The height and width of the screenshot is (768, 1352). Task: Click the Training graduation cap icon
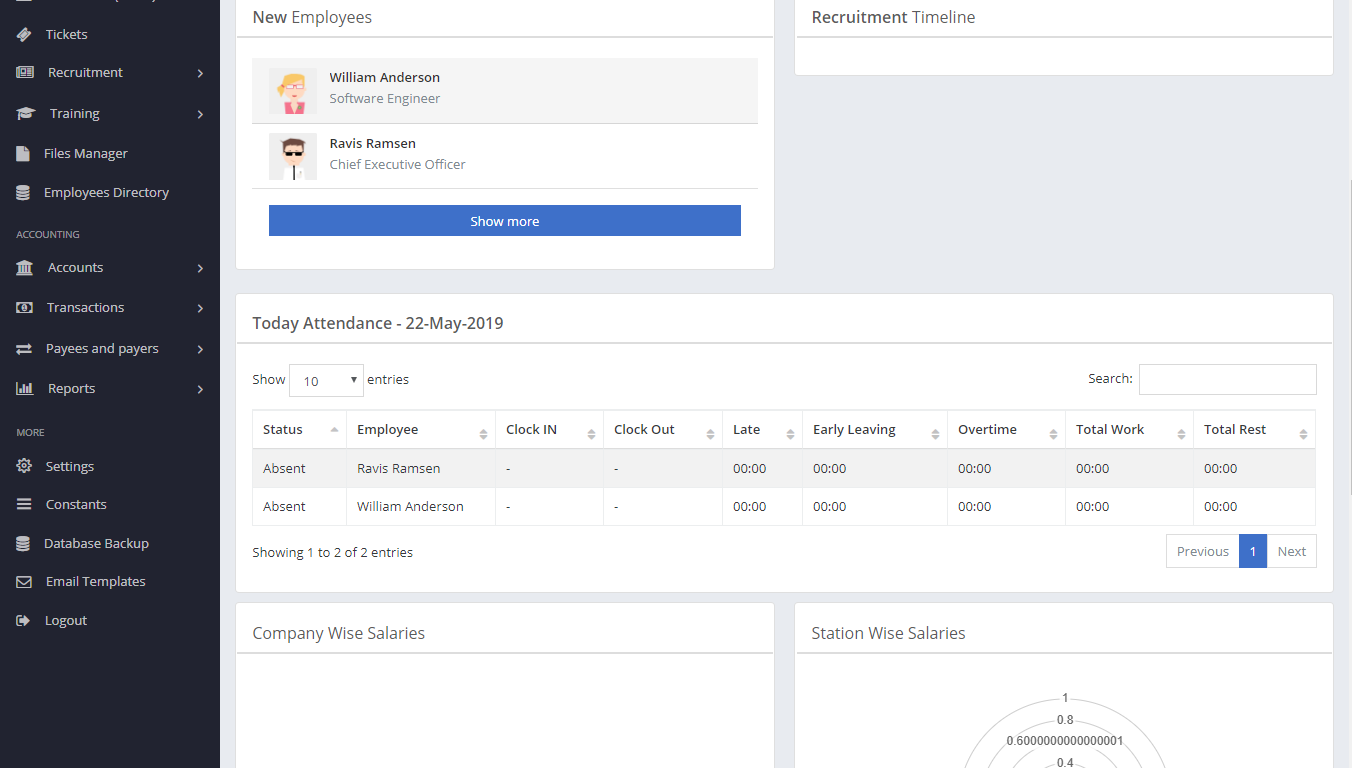(x=26, y=114)
